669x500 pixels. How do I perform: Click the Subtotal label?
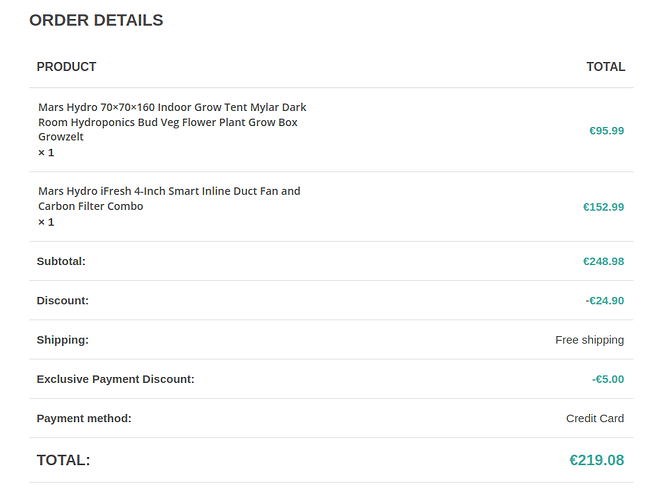pyautogui.click(x=61, y=261)
